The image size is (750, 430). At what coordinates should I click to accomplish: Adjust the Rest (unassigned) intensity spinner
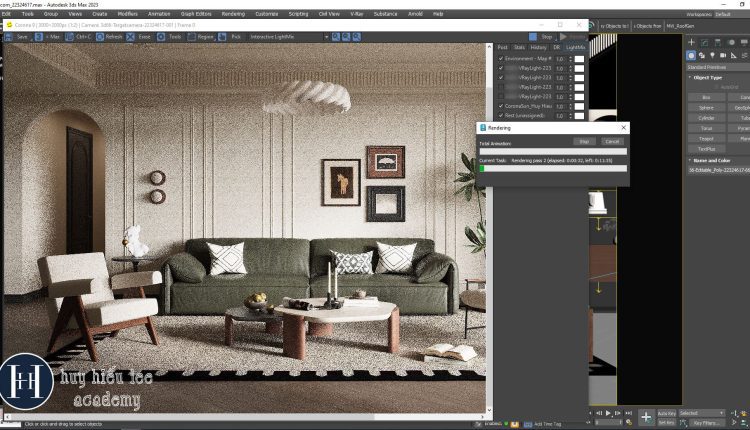click(x=571, y=116)
